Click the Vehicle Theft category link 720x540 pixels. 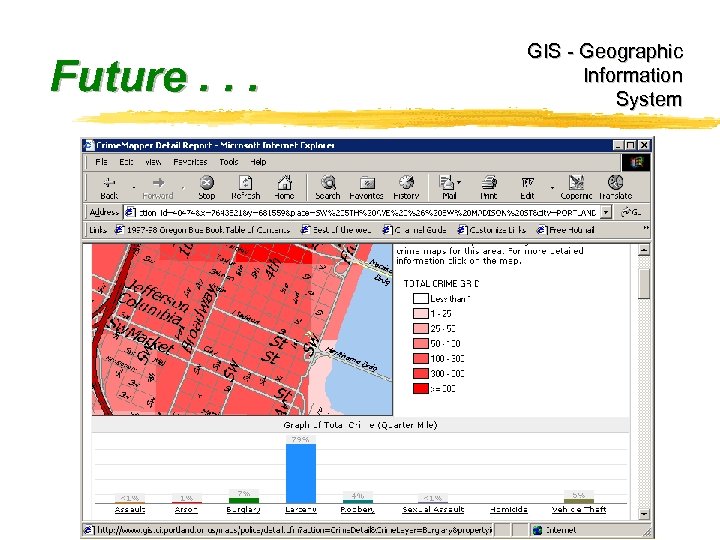579,509
